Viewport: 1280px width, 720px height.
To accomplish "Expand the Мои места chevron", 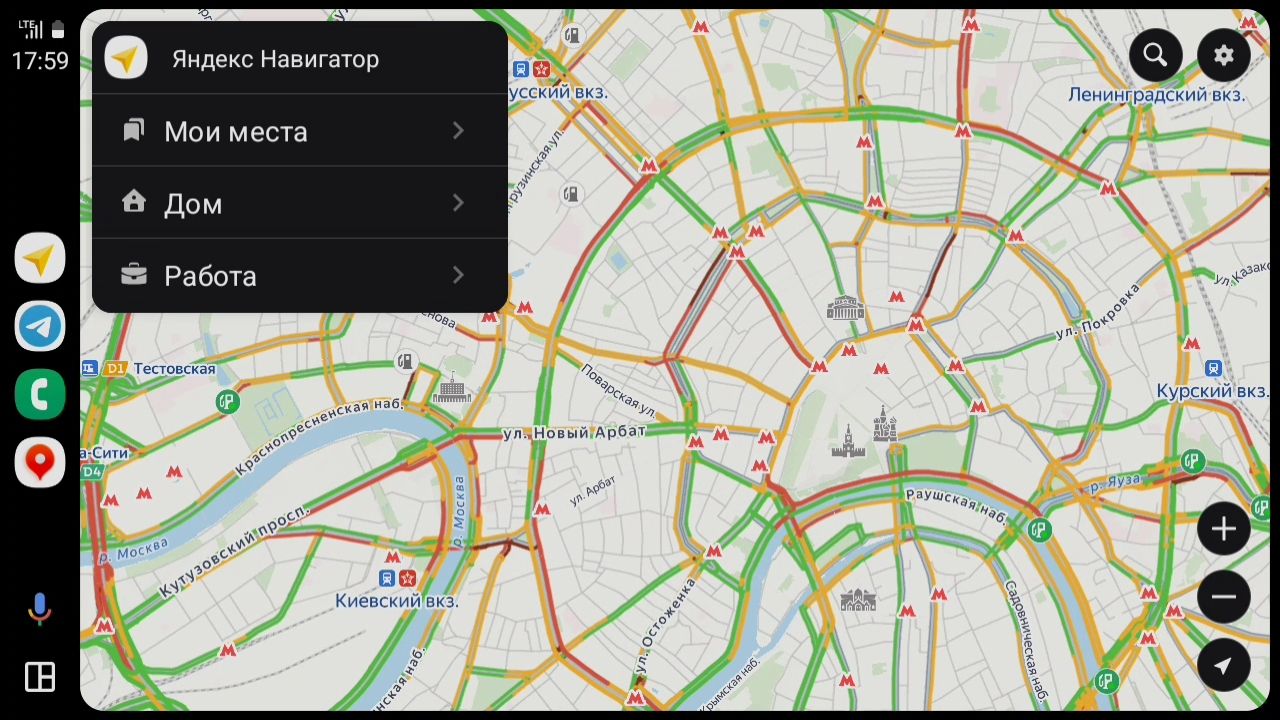I will pos(458,131).
